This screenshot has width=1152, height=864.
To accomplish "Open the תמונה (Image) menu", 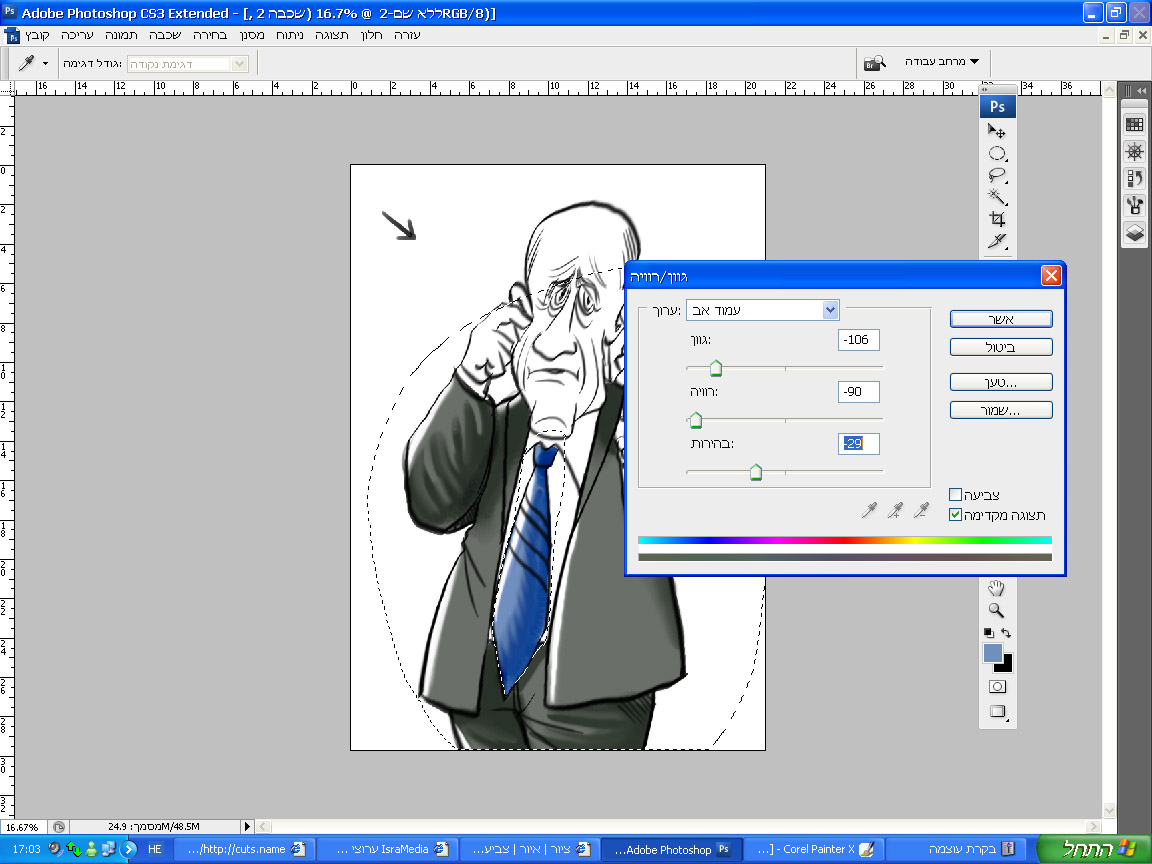I will pyautogui.click(x=121, y=35).
